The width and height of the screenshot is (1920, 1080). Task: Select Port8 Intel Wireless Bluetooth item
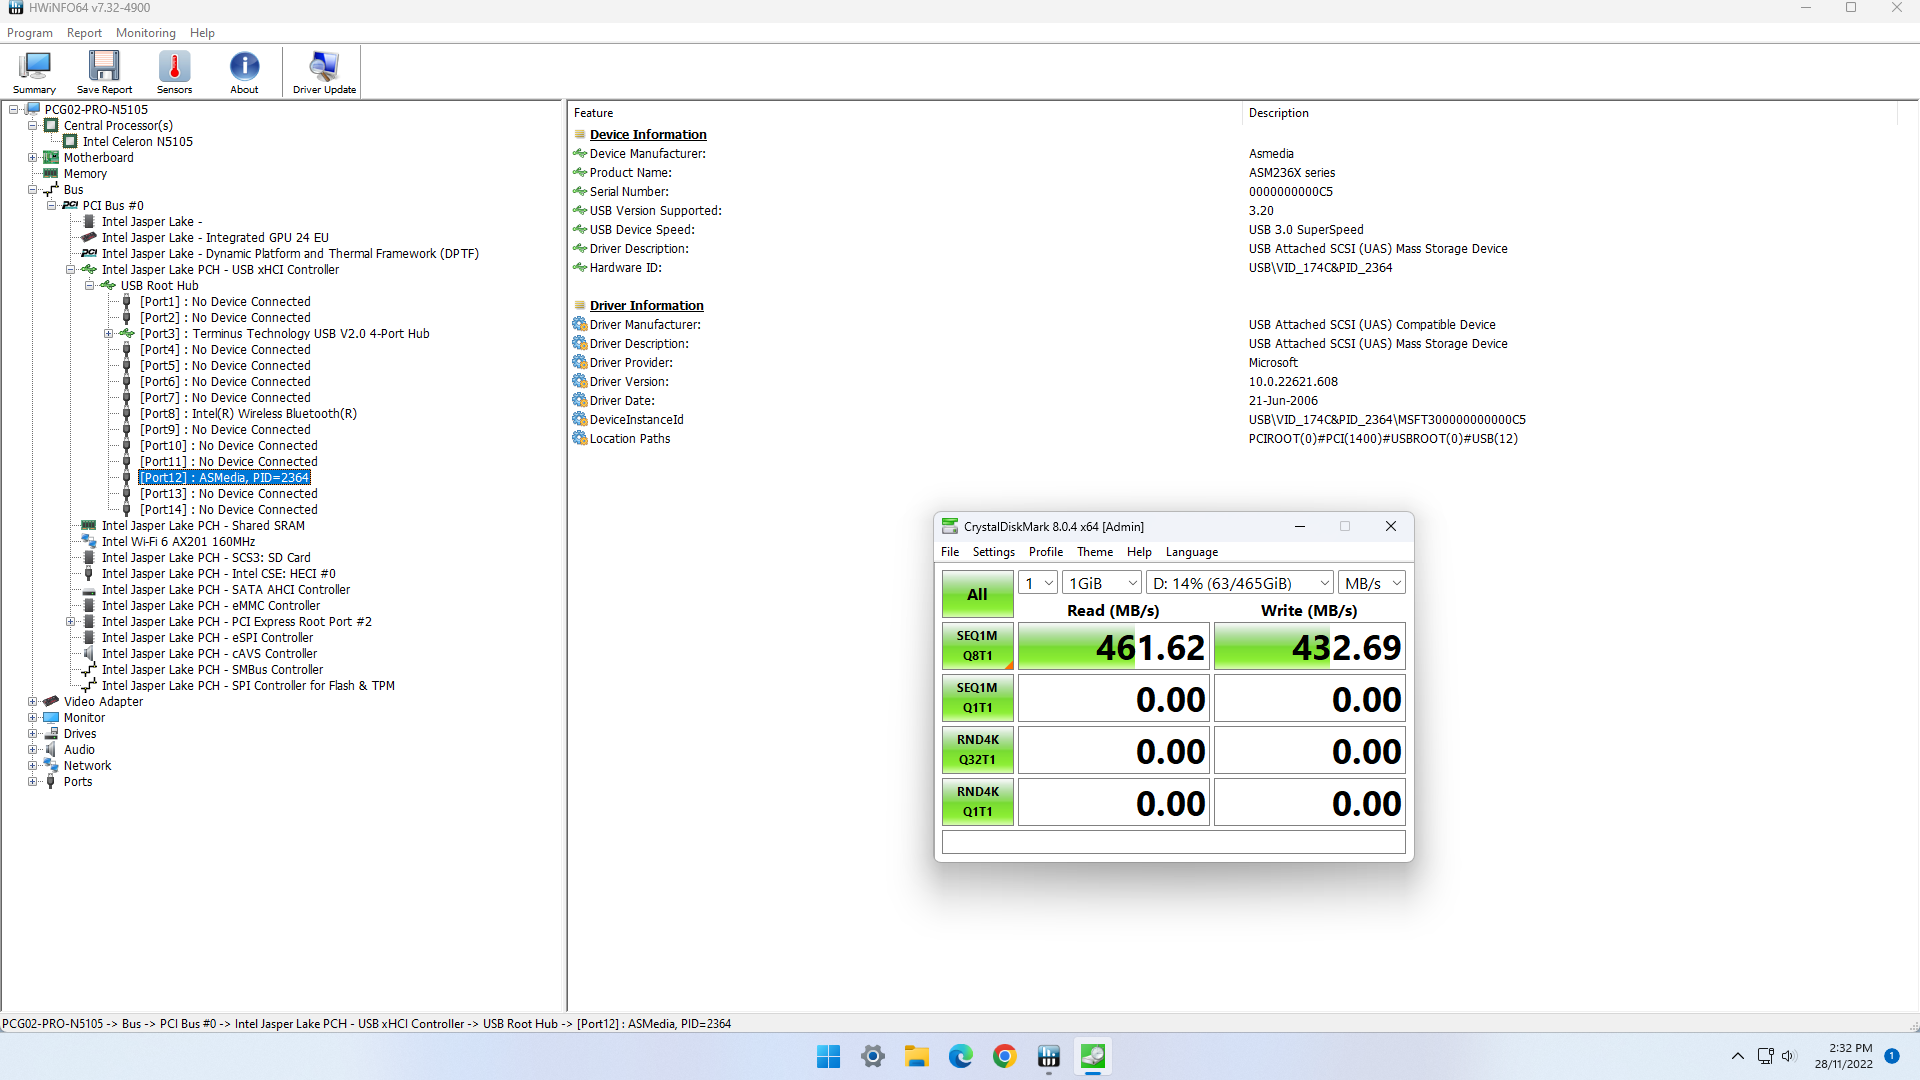[x=248, y=414]
